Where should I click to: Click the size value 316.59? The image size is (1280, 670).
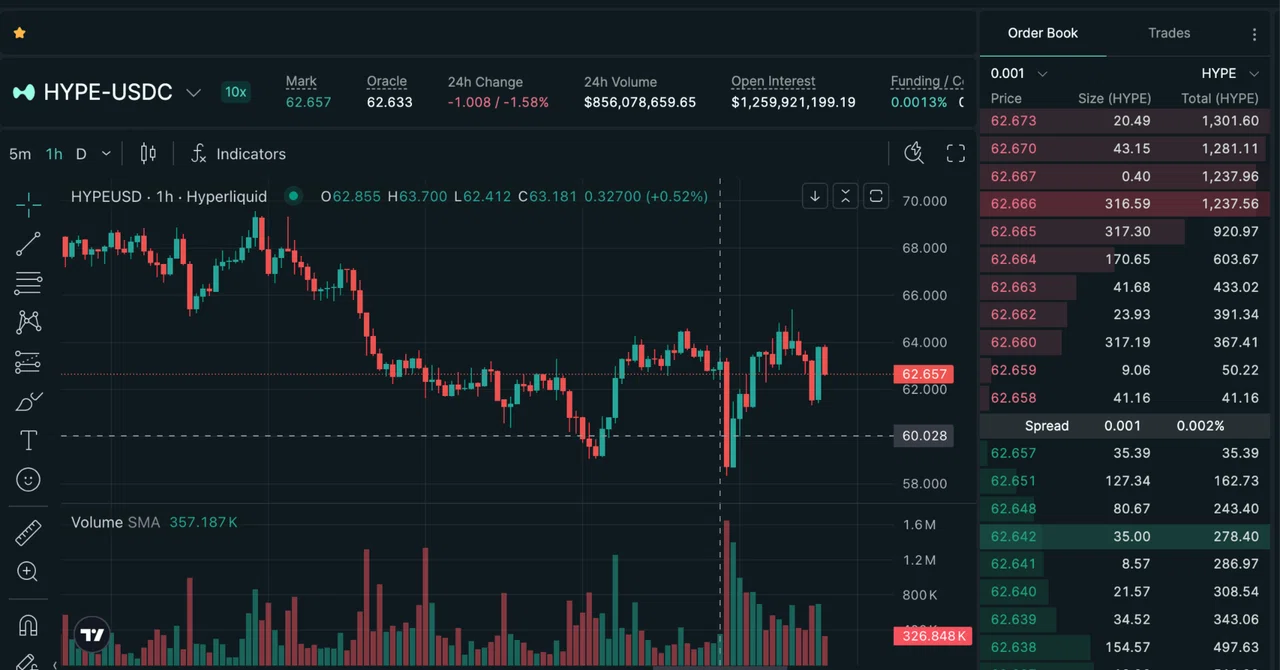point(1127,203)
